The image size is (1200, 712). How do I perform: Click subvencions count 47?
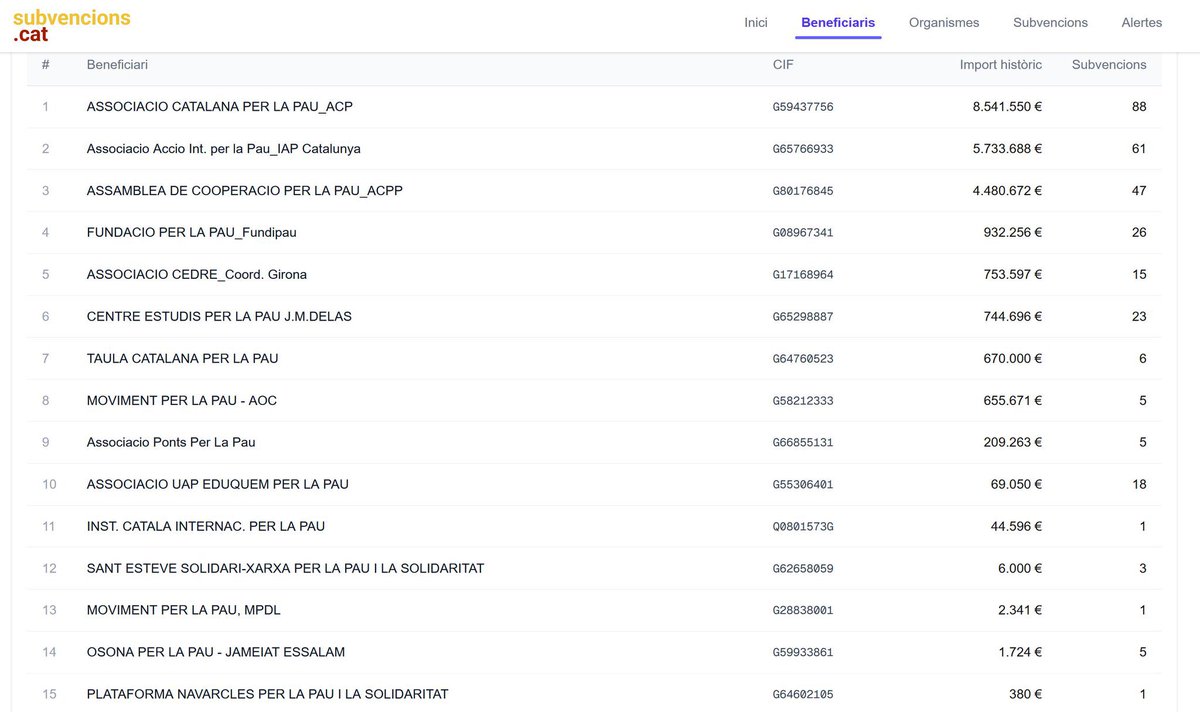1139,190
